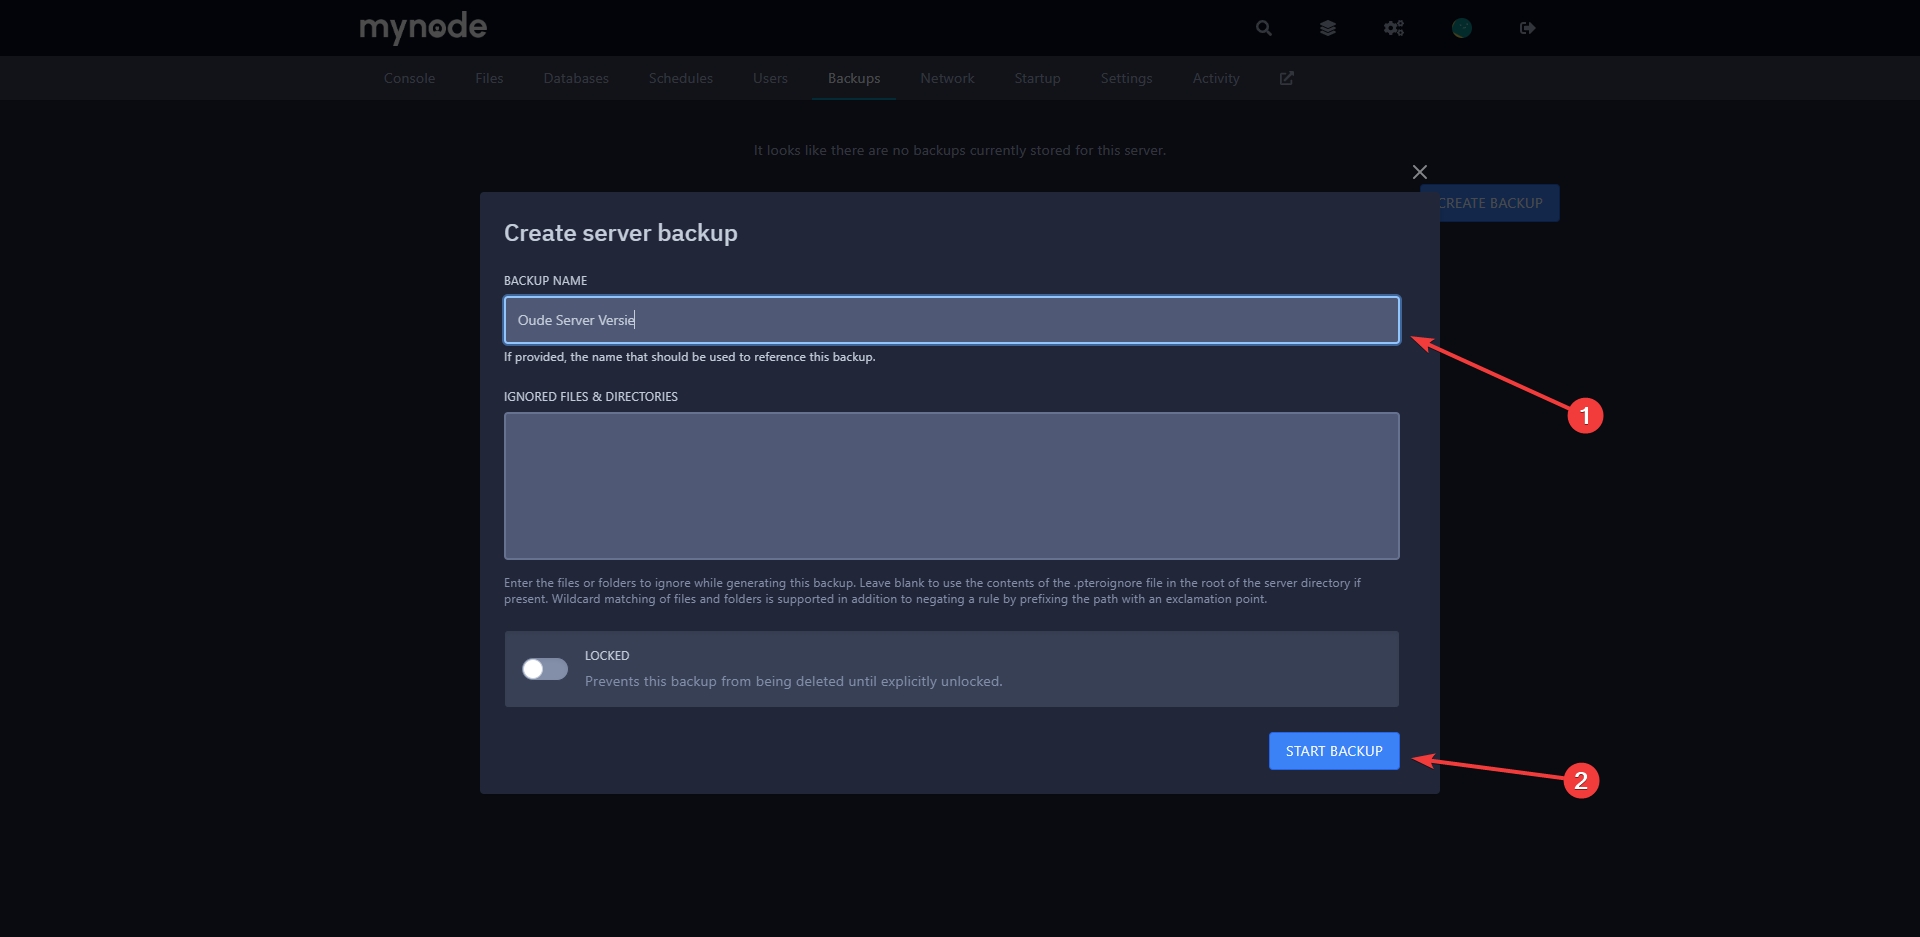
Task: Open the Startup tab
Action: point(1037,78)
